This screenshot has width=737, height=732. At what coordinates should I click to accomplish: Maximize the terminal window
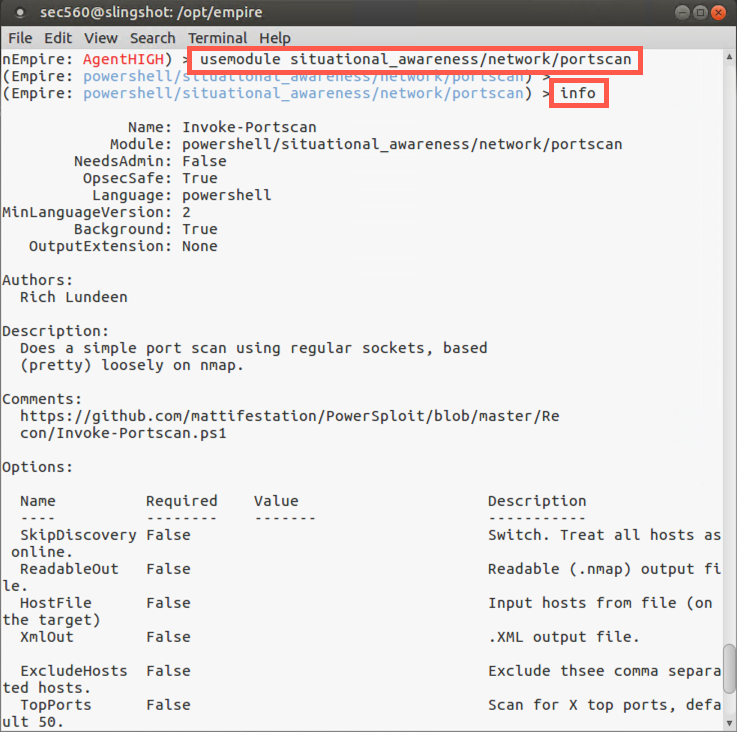coord(700,13)
